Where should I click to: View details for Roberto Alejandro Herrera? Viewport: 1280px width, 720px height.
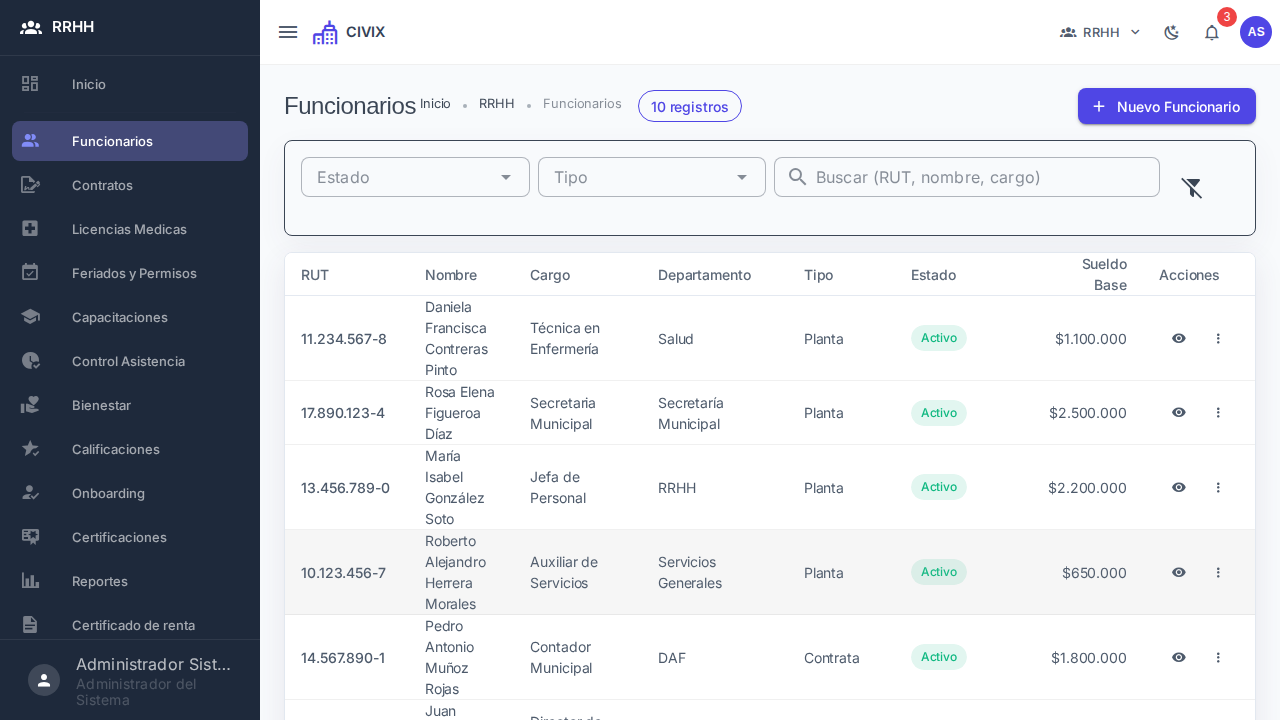1179,572
